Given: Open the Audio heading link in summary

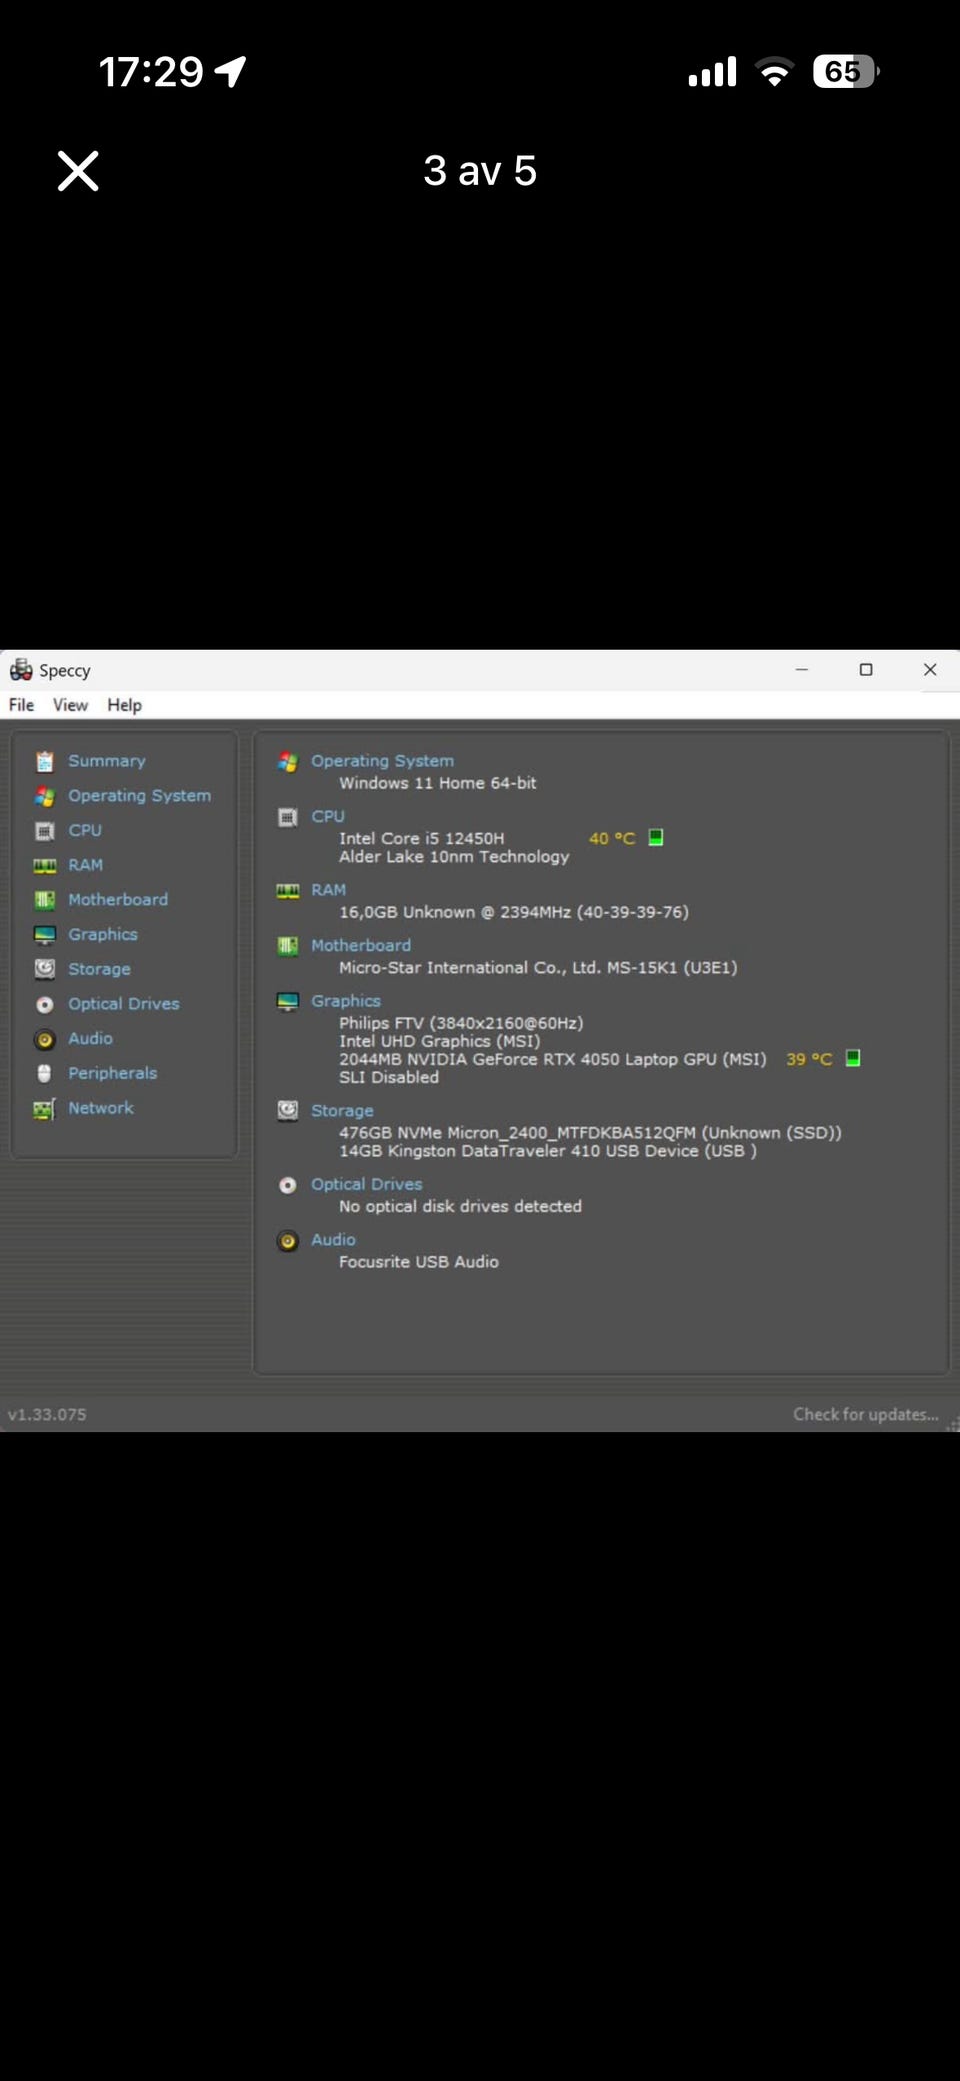Looking at the screenshot, I should (x=333, y=1240).
